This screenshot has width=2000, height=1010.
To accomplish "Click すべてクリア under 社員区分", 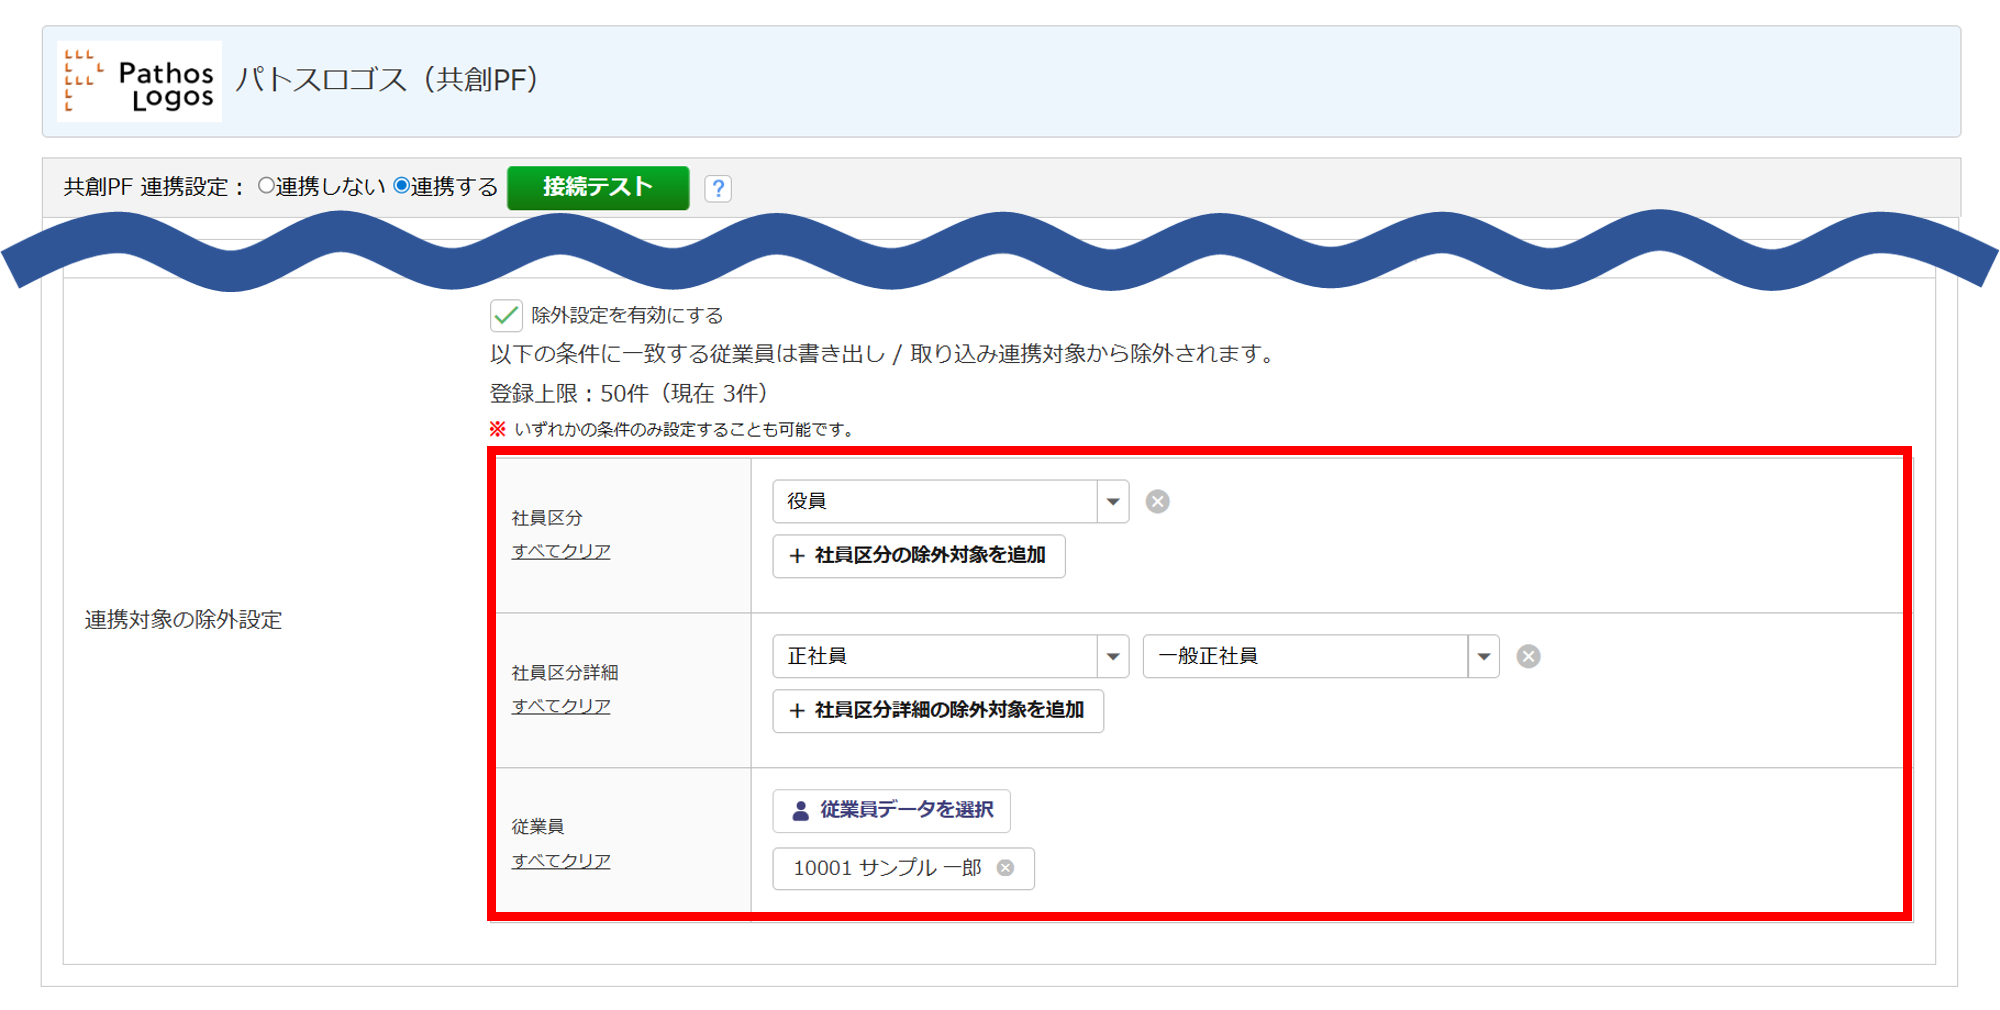I will point(561,551).
